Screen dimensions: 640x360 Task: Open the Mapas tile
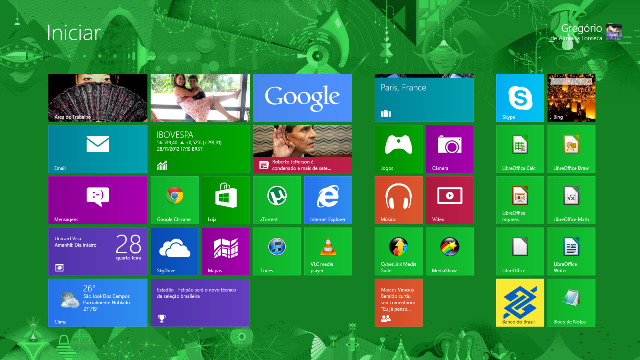click(x=226, y=251)
